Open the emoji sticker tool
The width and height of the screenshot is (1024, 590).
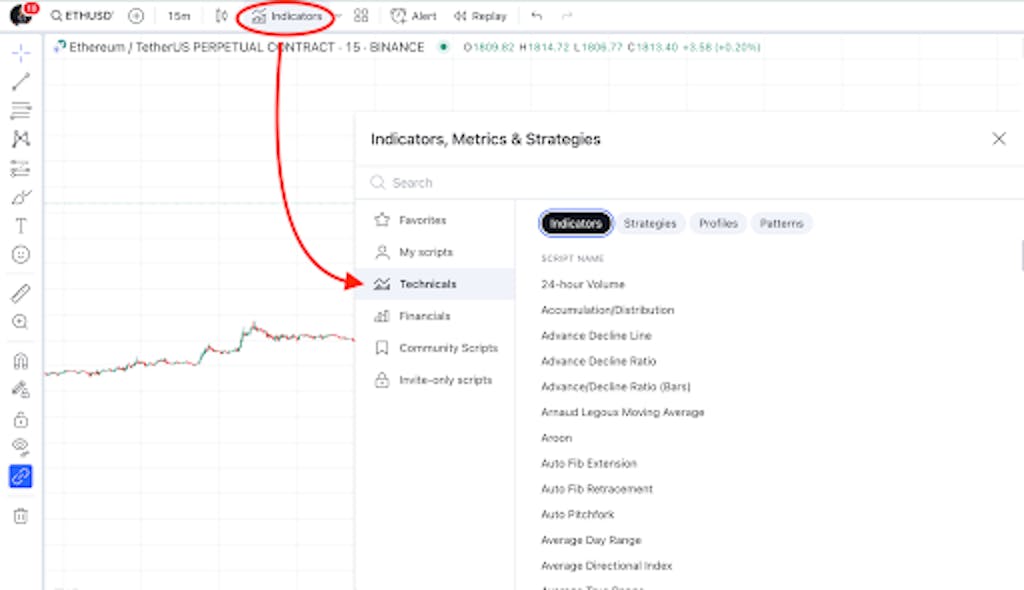20,254
